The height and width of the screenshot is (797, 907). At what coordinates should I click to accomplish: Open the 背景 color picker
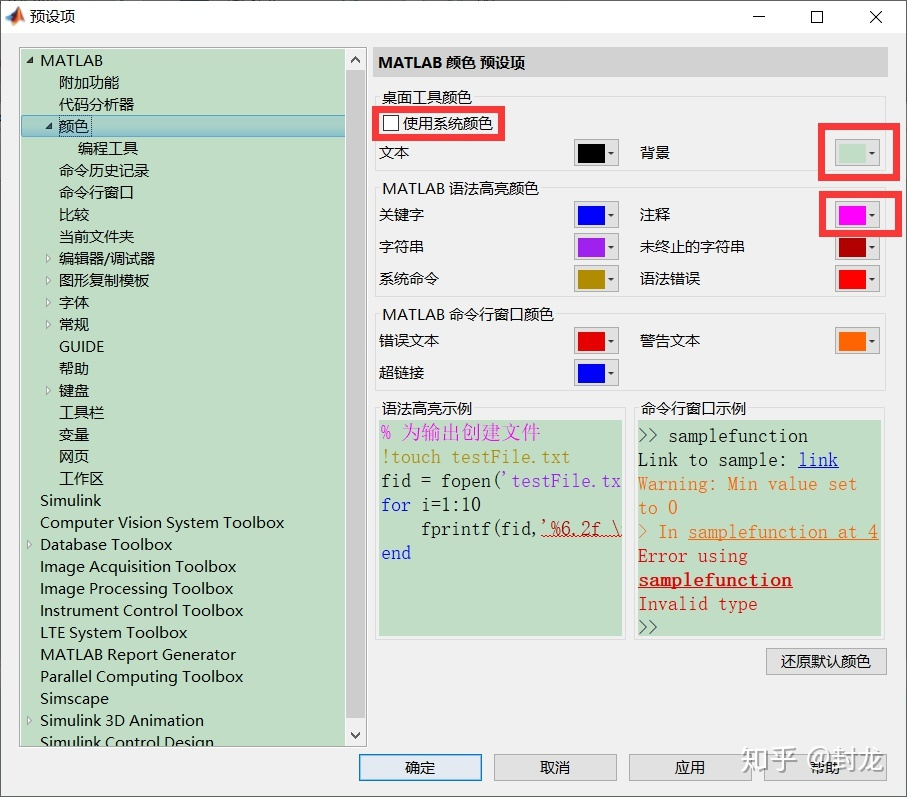pos(857,153)
